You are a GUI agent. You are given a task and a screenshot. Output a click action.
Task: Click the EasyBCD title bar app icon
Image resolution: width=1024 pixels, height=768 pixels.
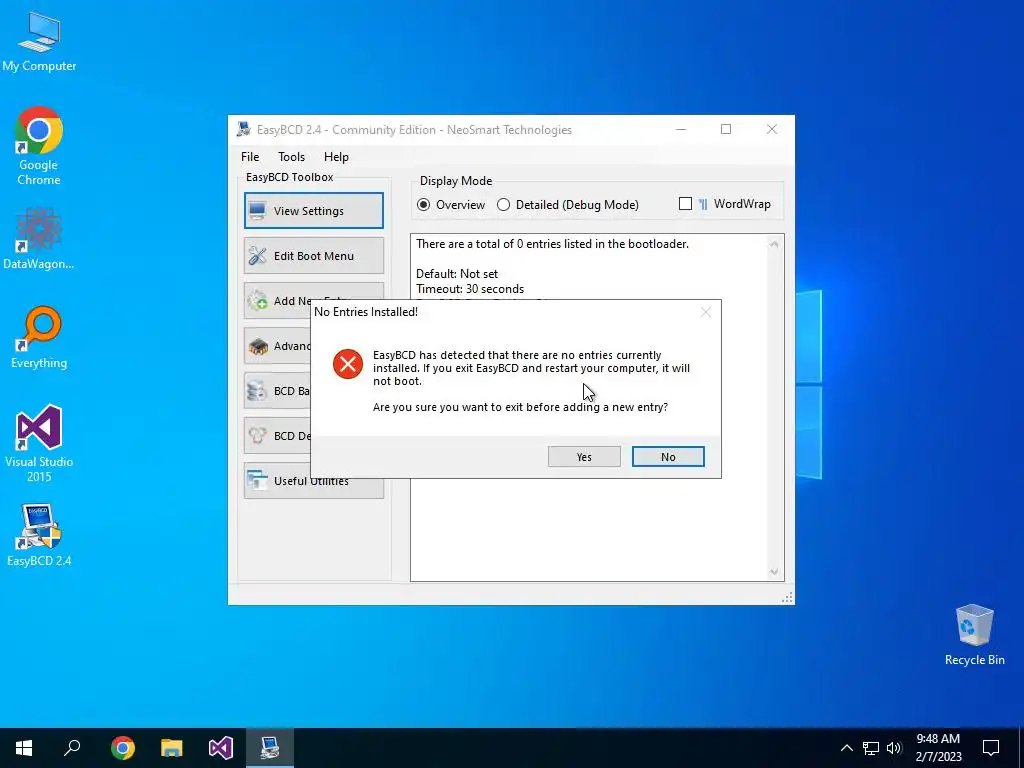click(244, 129)
